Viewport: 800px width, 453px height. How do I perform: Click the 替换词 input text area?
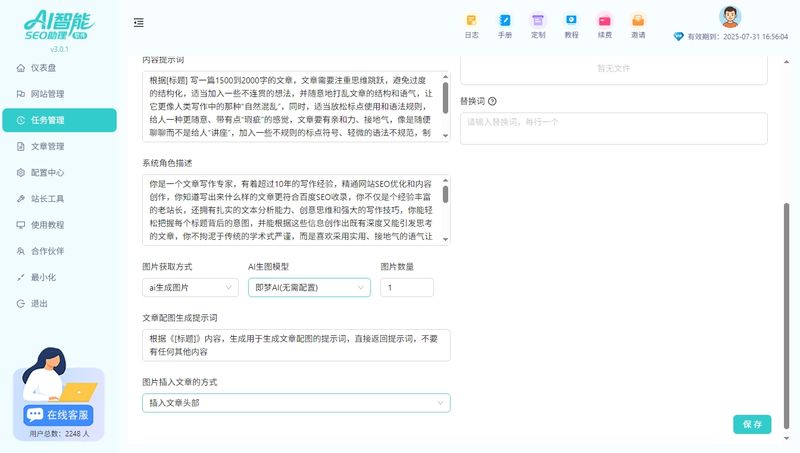(614, 129)
